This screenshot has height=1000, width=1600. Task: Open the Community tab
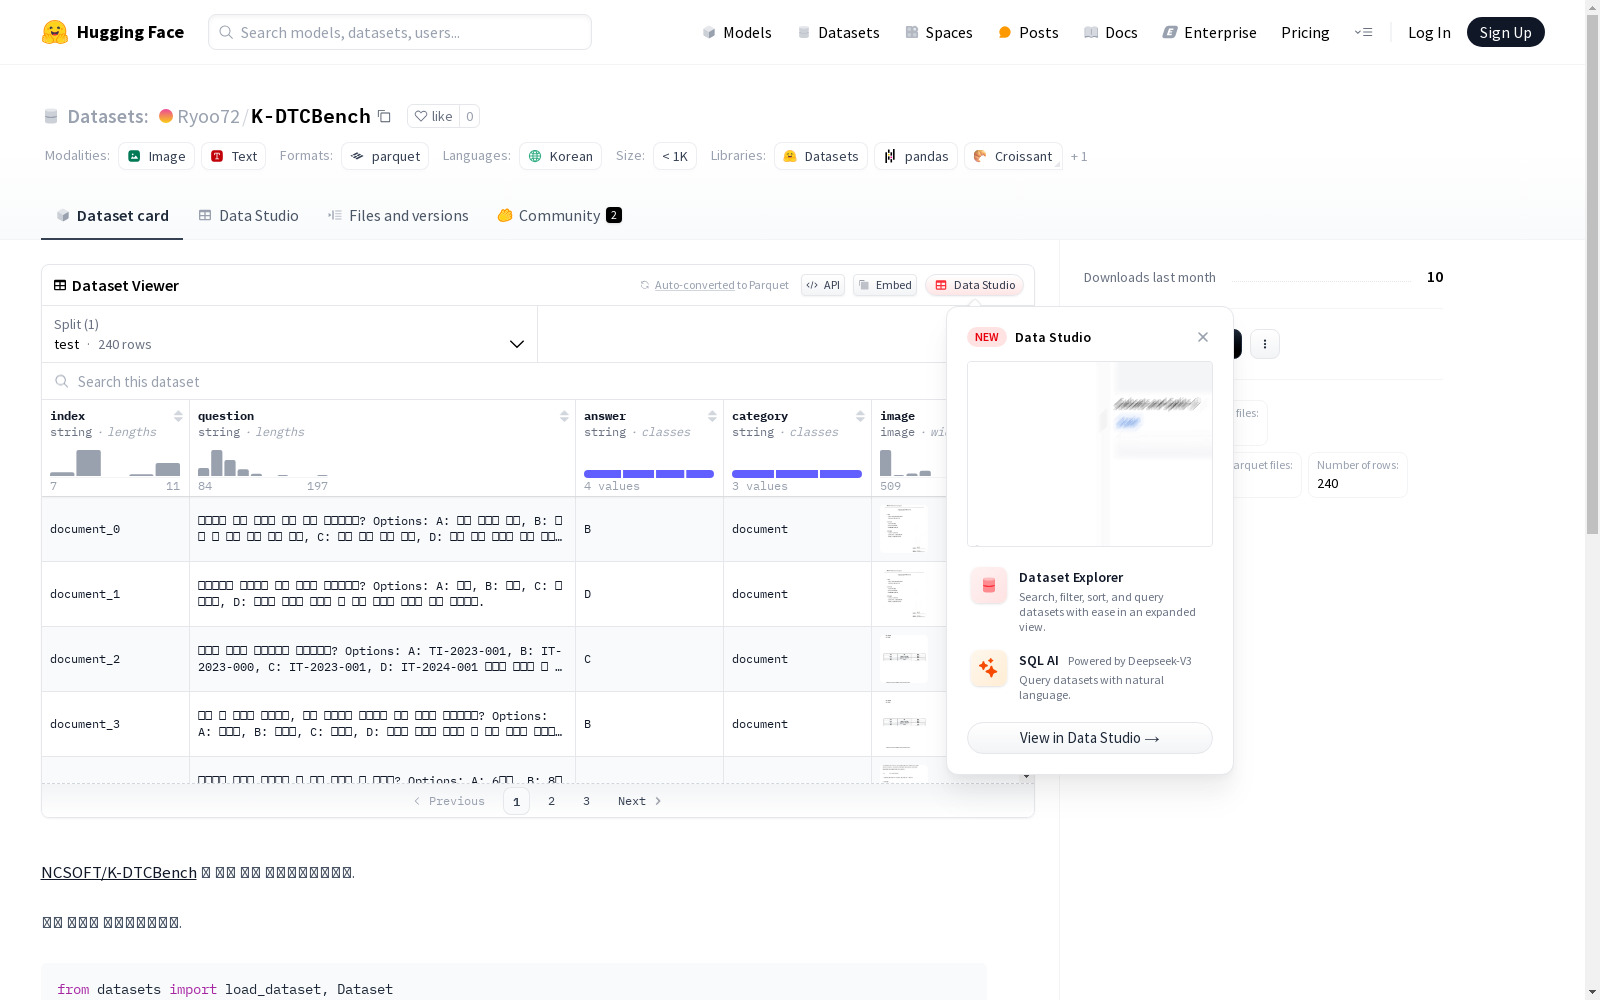560,215
